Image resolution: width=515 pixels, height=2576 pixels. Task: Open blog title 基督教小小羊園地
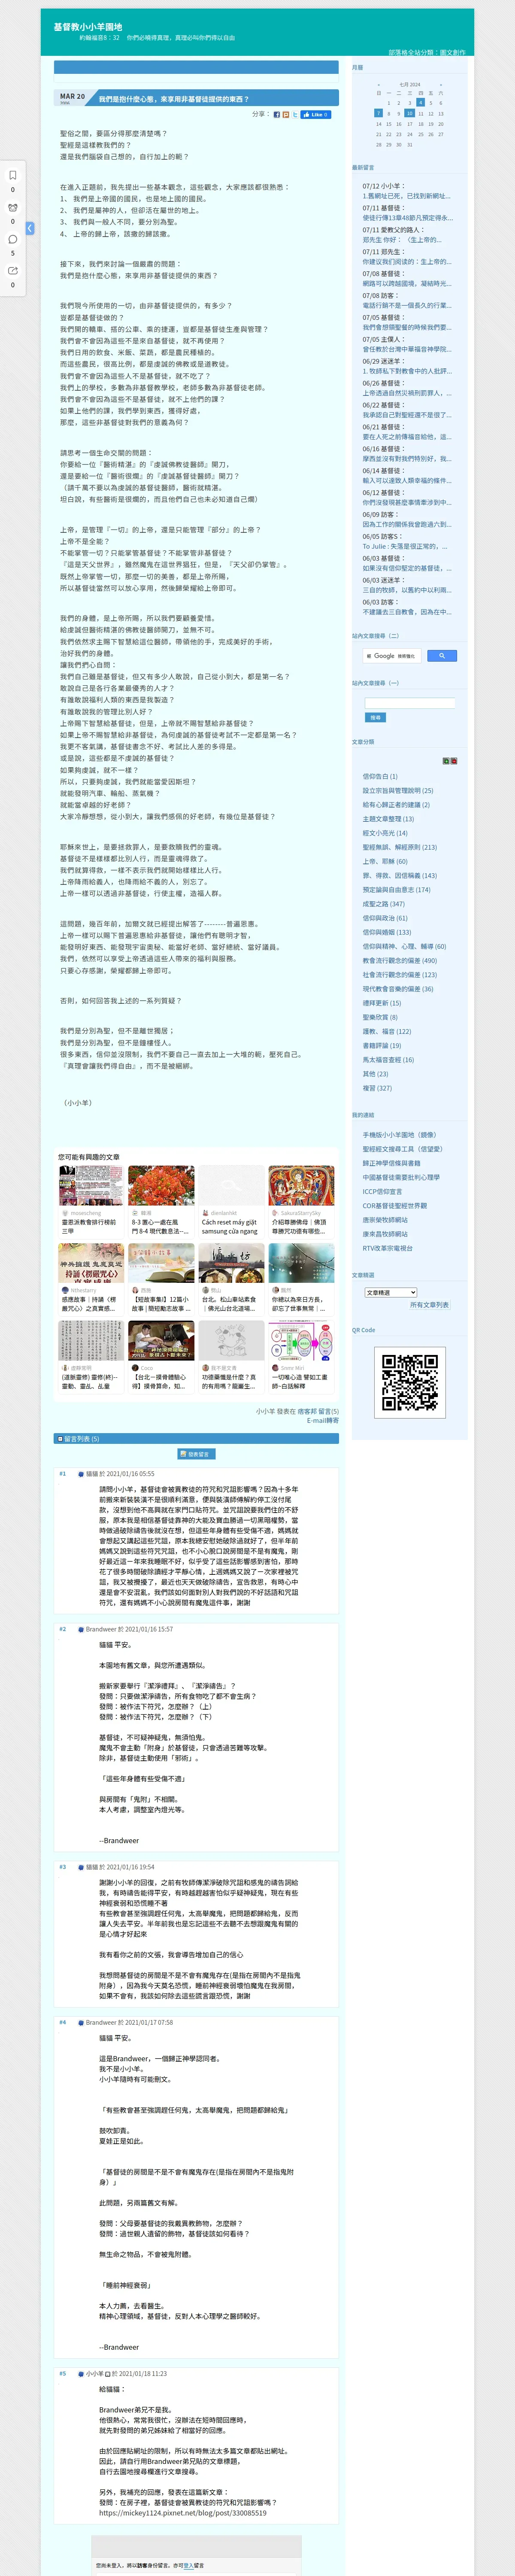[88, 27]
